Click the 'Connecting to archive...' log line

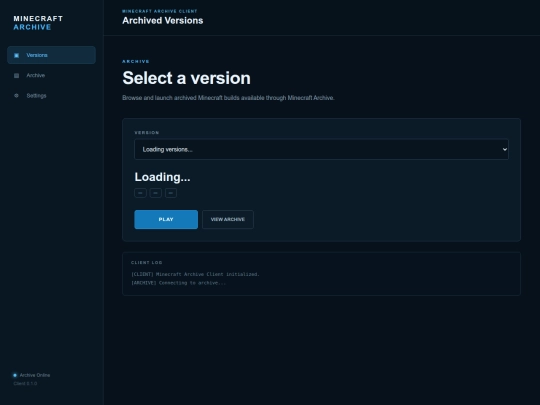pyautogui.click(x=178, y=283)
